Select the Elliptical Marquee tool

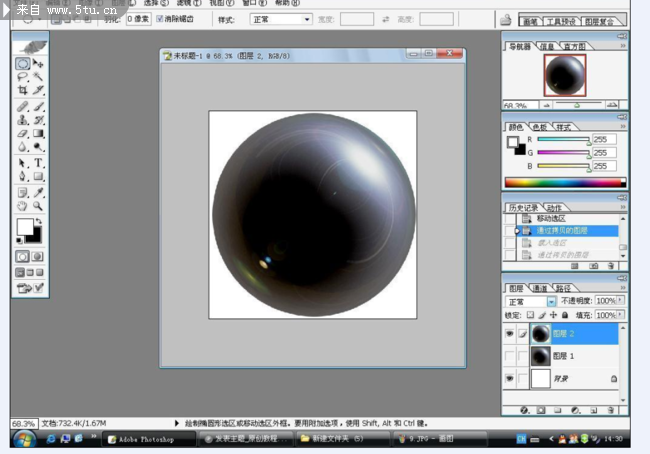22,63
